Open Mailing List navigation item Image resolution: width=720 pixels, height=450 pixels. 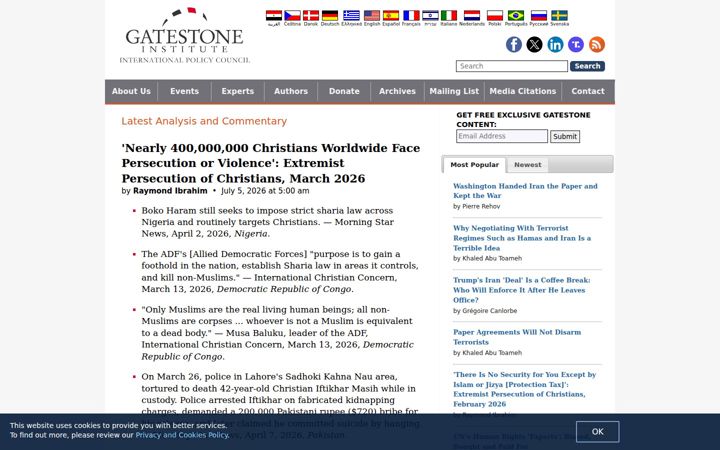coord(454,91)
